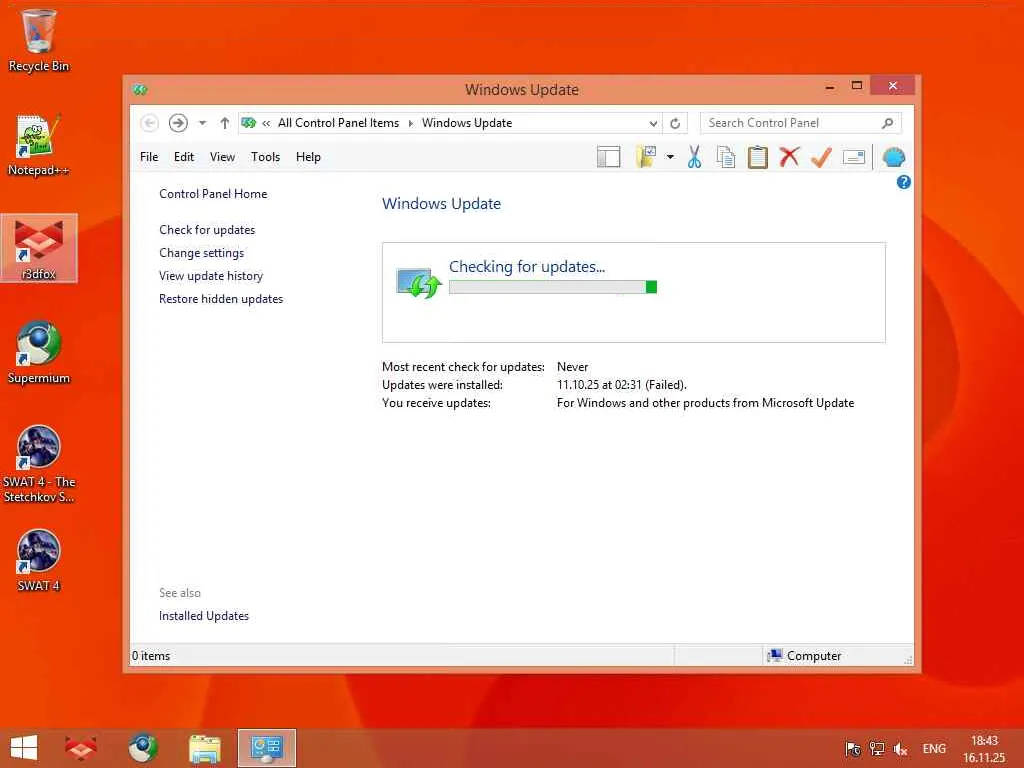The height and width of the screenshot is (768, 1024).
Task: Click the Control Panel taskbar button
Action: pyautogui.click(x=266, y=748)
